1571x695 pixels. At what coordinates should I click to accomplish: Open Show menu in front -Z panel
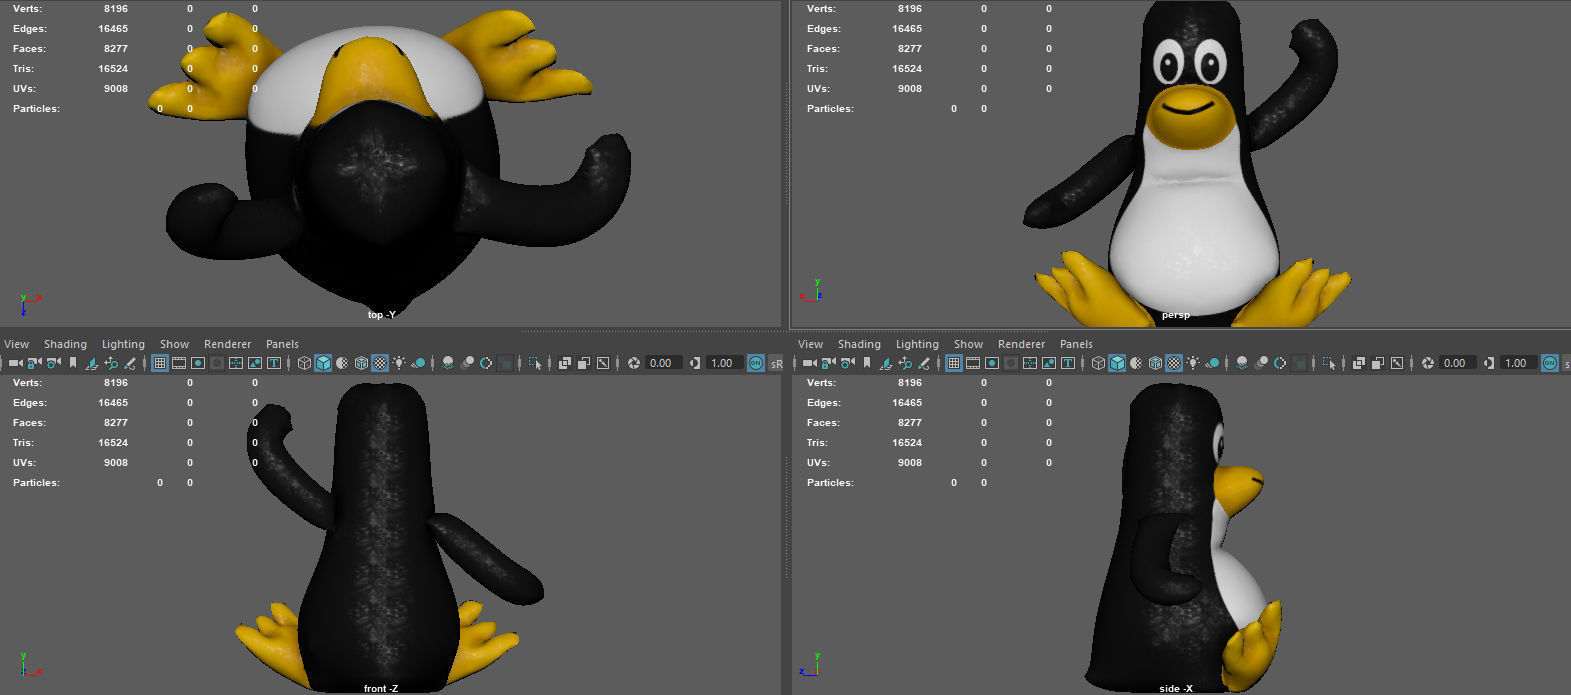(x=174, y=344)
